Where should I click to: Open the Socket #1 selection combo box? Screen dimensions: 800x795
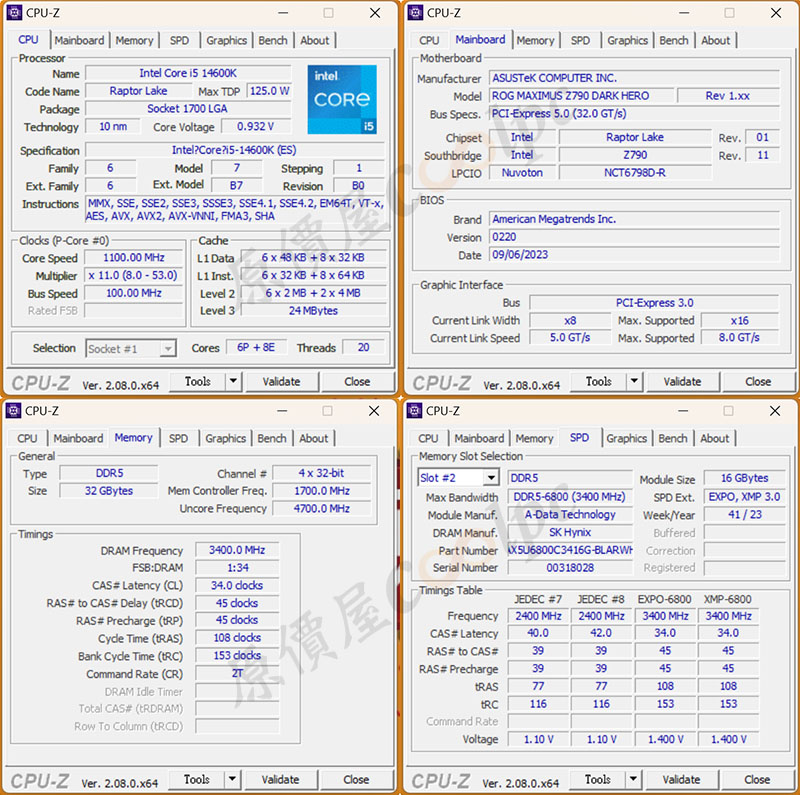[x=131, y=349]
